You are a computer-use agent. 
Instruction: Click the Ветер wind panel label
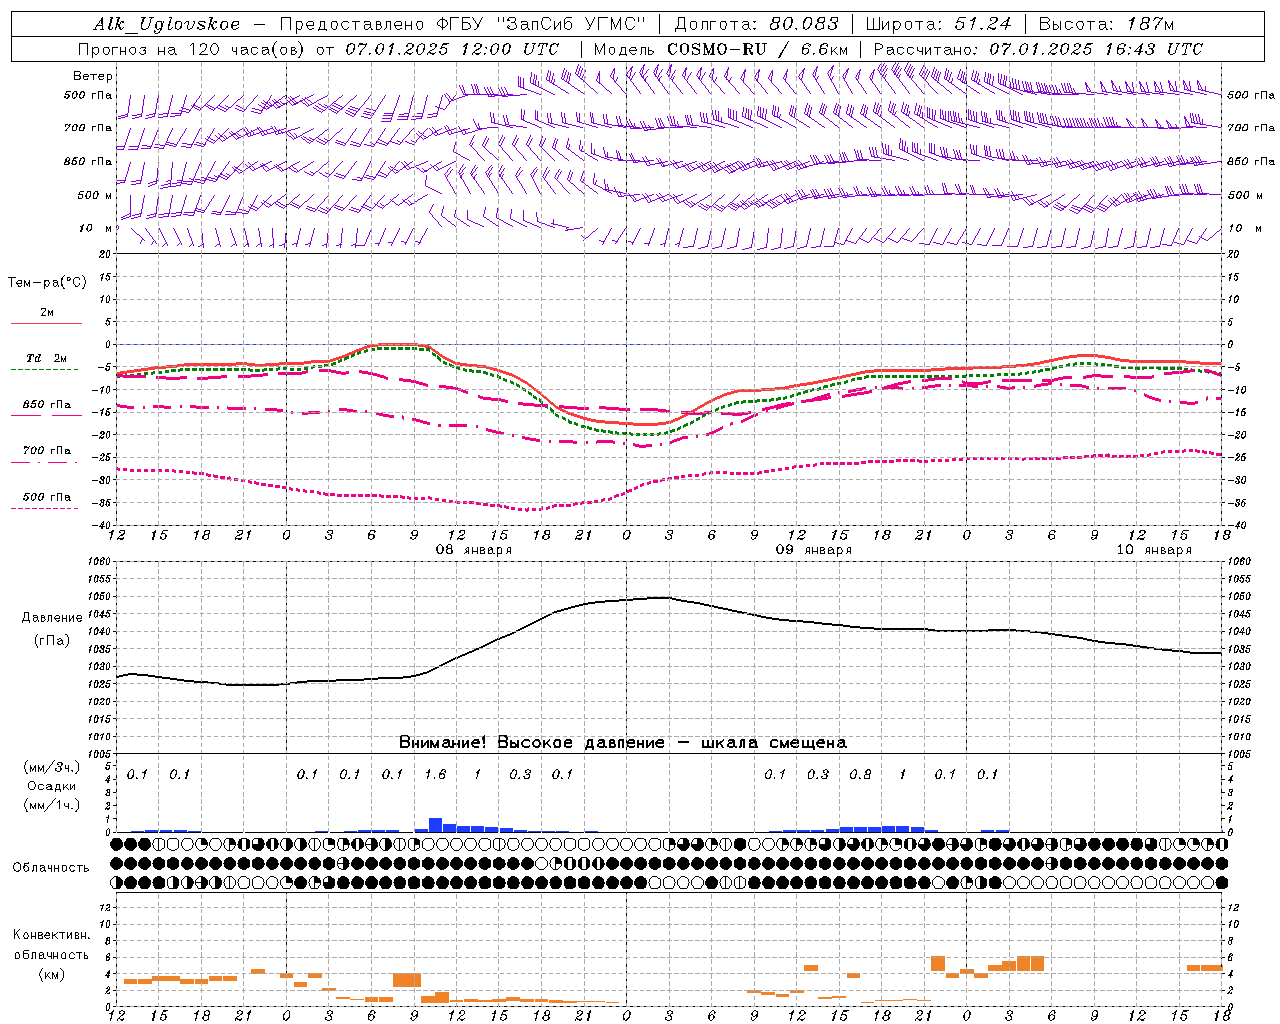(93, 76)
